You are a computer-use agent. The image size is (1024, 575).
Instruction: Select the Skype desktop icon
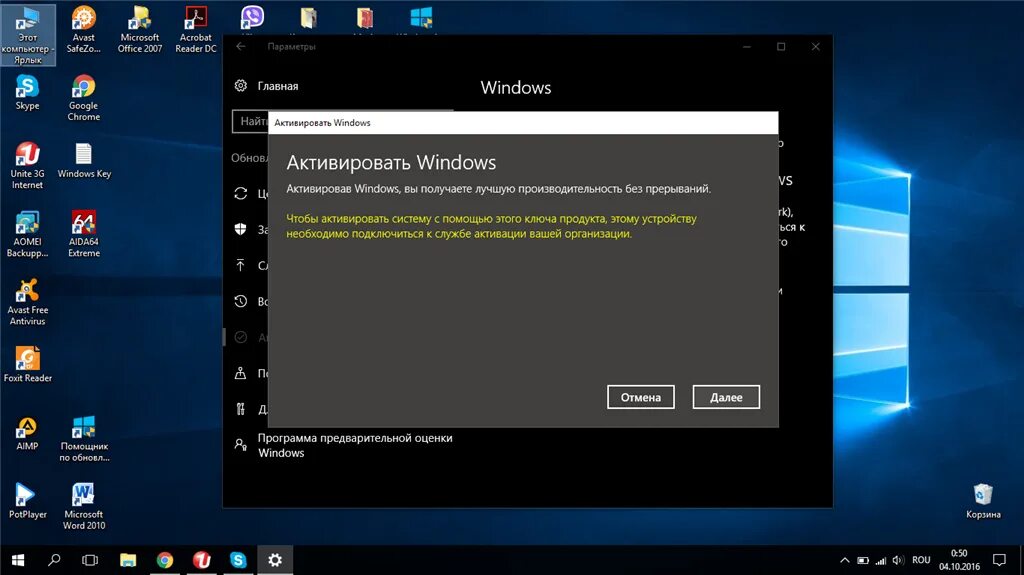[x=27, y=92]
